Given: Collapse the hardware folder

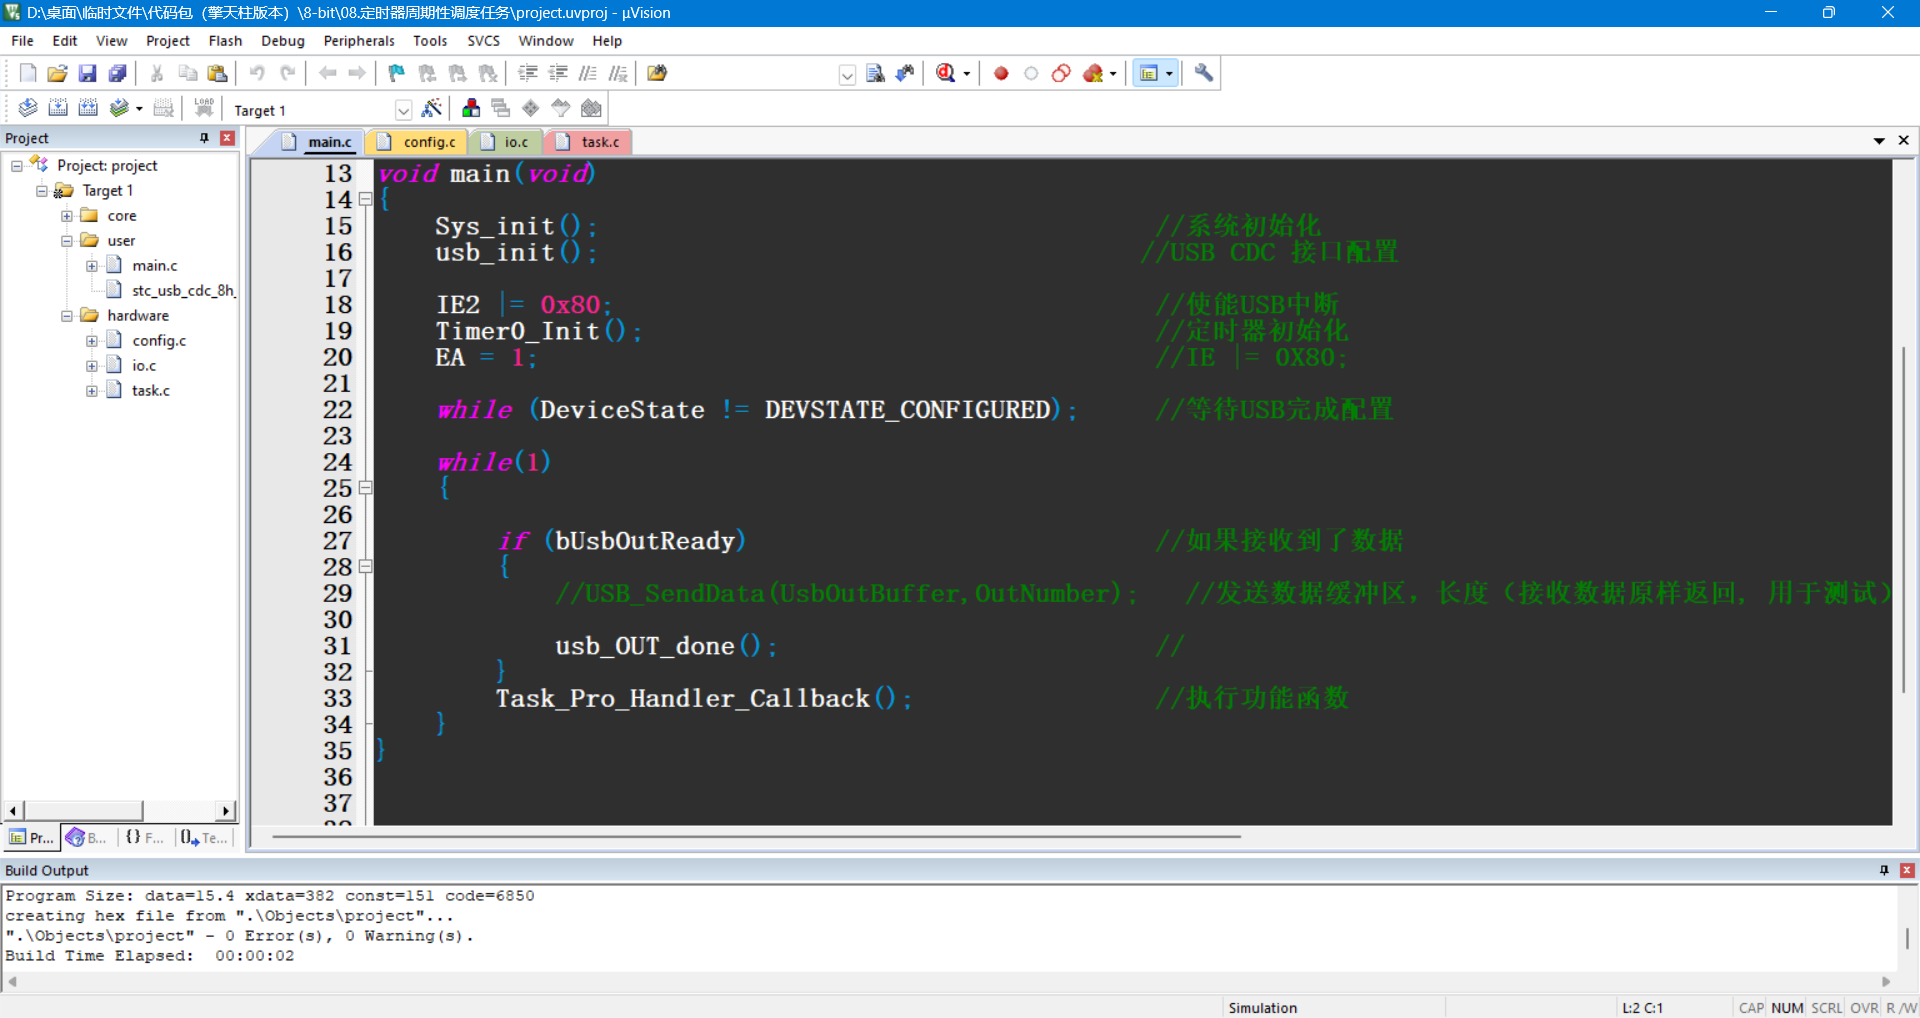Looking at the screenshot, I should point(67,316).
